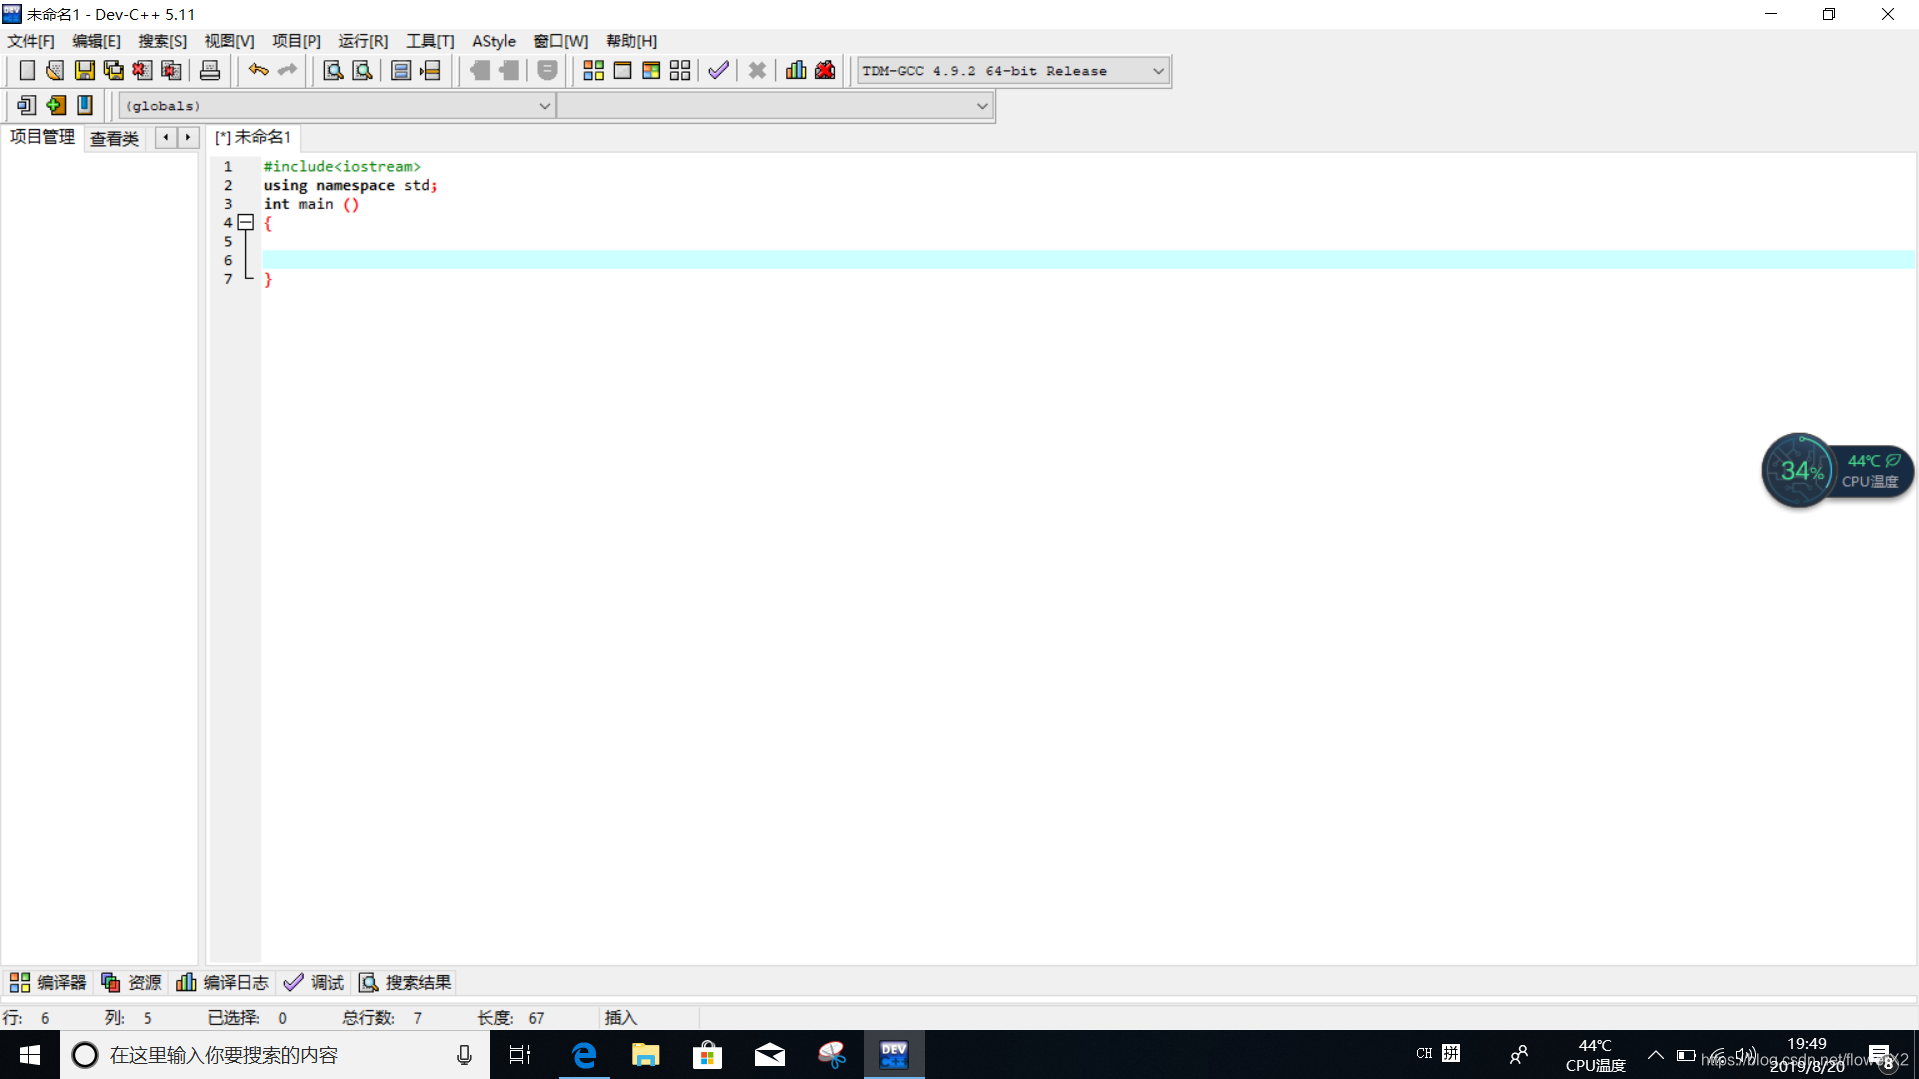Click the CPU temperature floating widget
The image size is (1919, 1079).
click(x=1836, y=470)
